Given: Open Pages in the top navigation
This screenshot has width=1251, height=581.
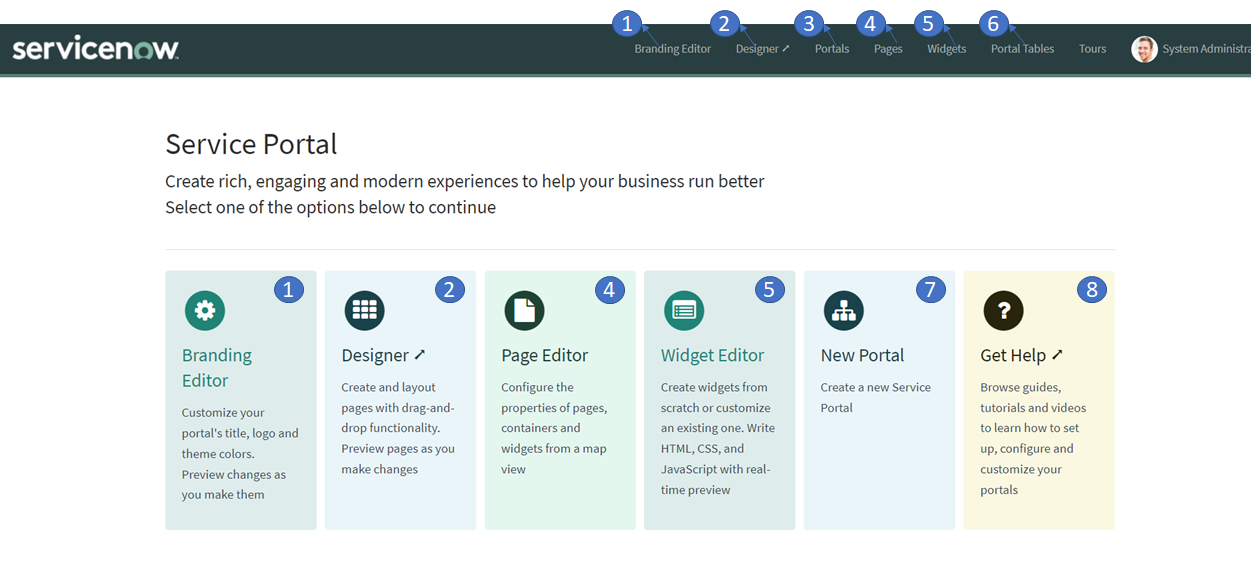Looking at the screenshot, I should tap(887, 48).
